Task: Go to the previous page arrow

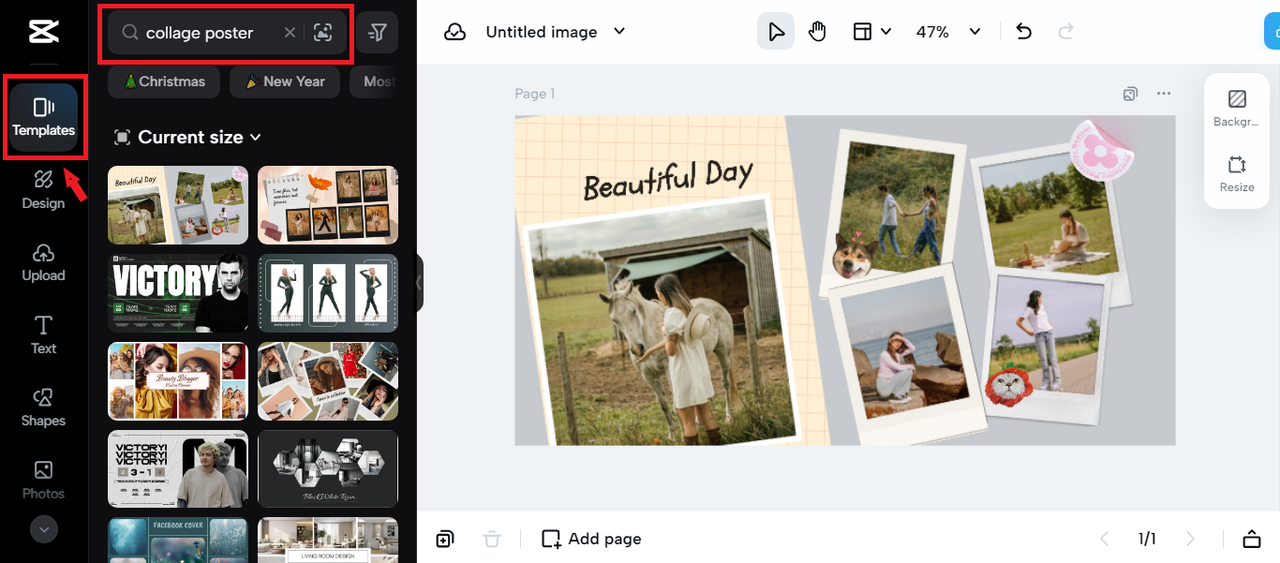Action: (1104, 539)
